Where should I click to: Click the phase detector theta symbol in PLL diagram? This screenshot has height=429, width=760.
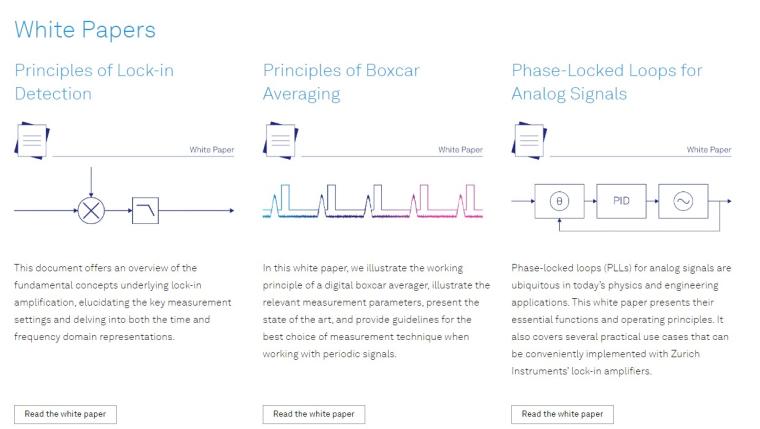click(559, 201)
